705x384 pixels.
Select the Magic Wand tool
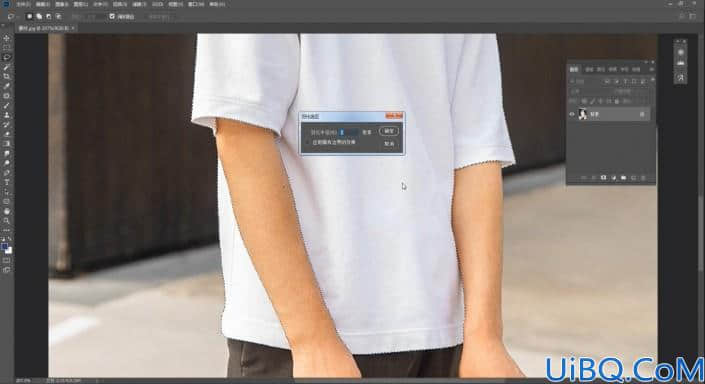[7, 67]
